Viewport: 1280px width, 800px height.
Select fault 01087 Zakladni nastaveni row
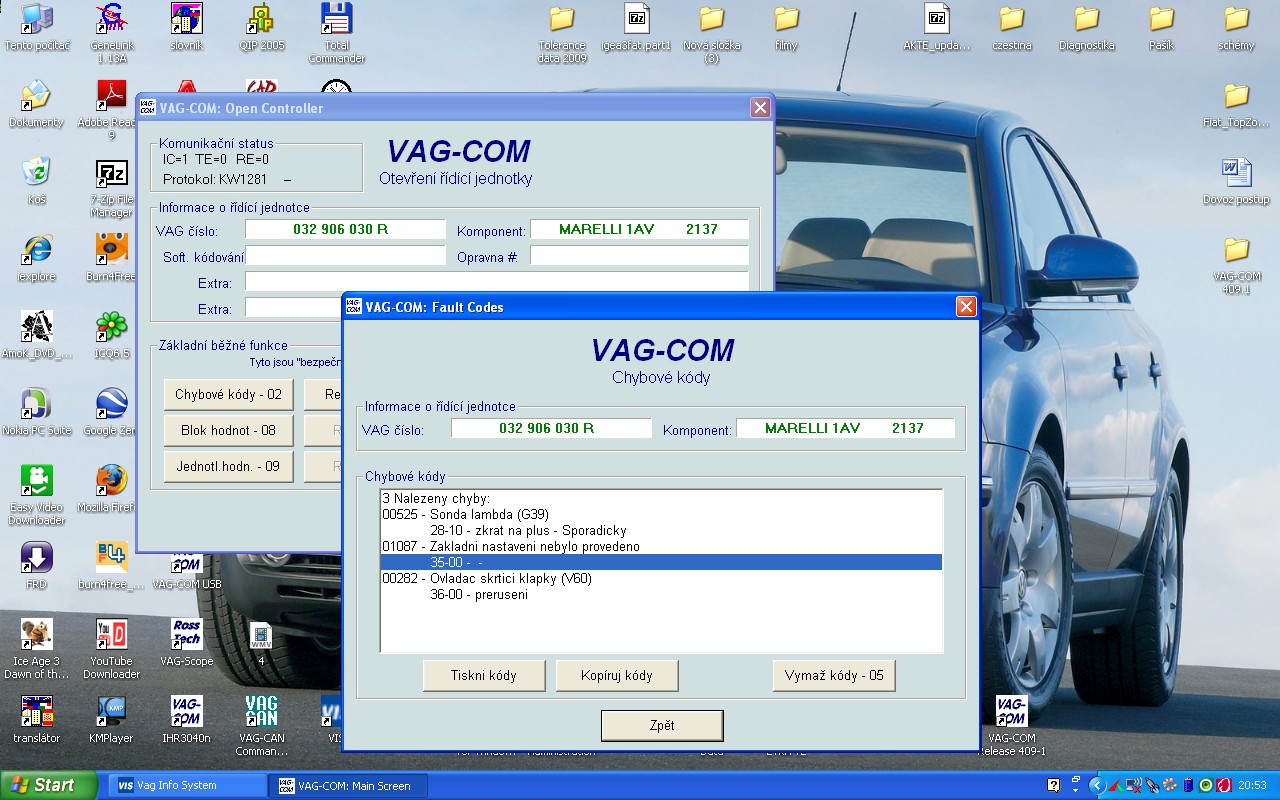tap(661, 546)
